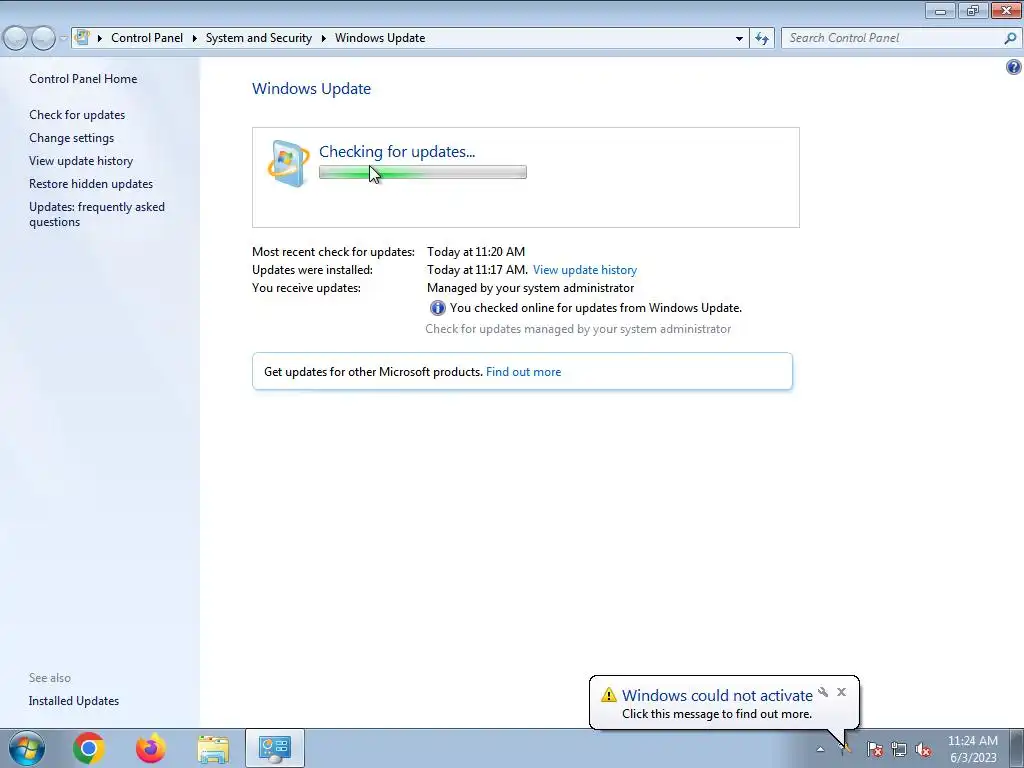1024x768 pixels.
Task: Show hidden tray icons arrow
Action: click(x=820, y=749)
